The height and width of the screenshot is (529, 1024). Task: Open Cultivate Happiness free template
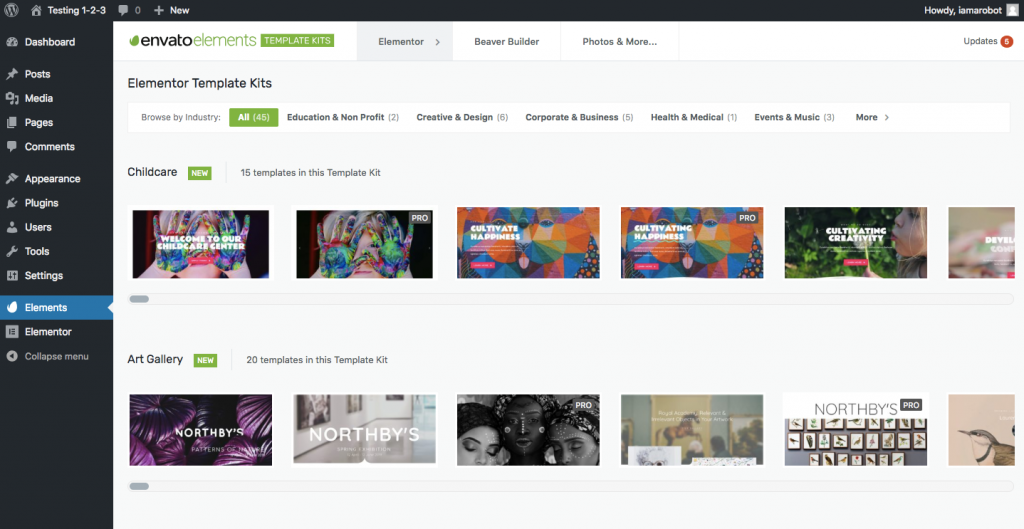(528, 243)
